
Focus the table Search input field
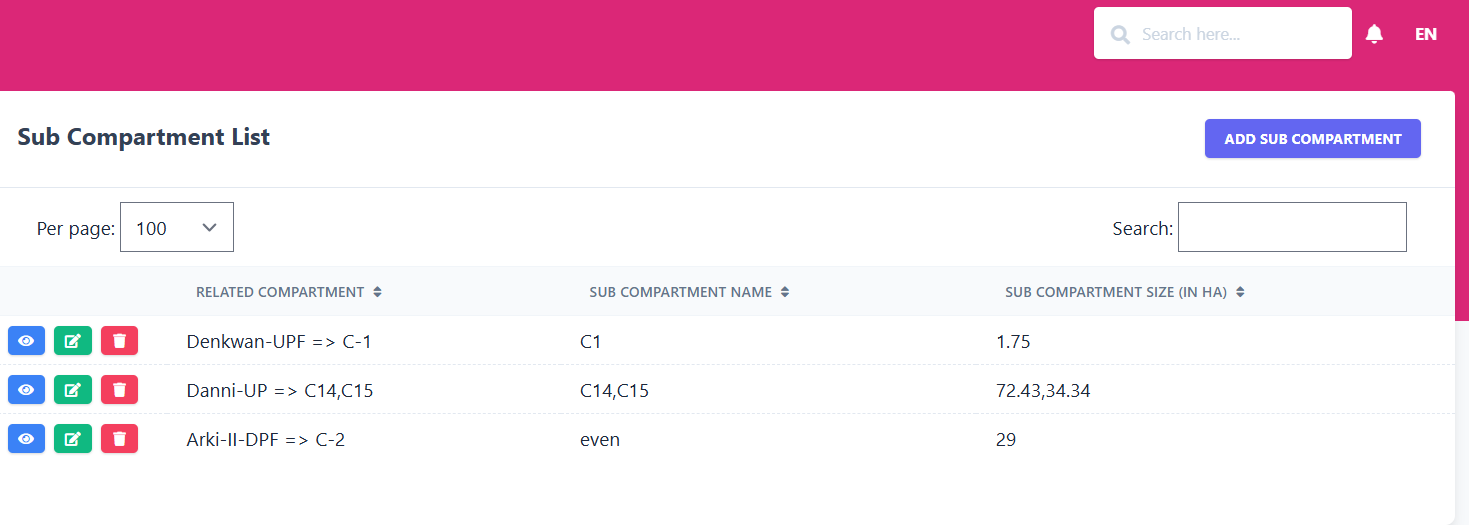pos(1291,228)
